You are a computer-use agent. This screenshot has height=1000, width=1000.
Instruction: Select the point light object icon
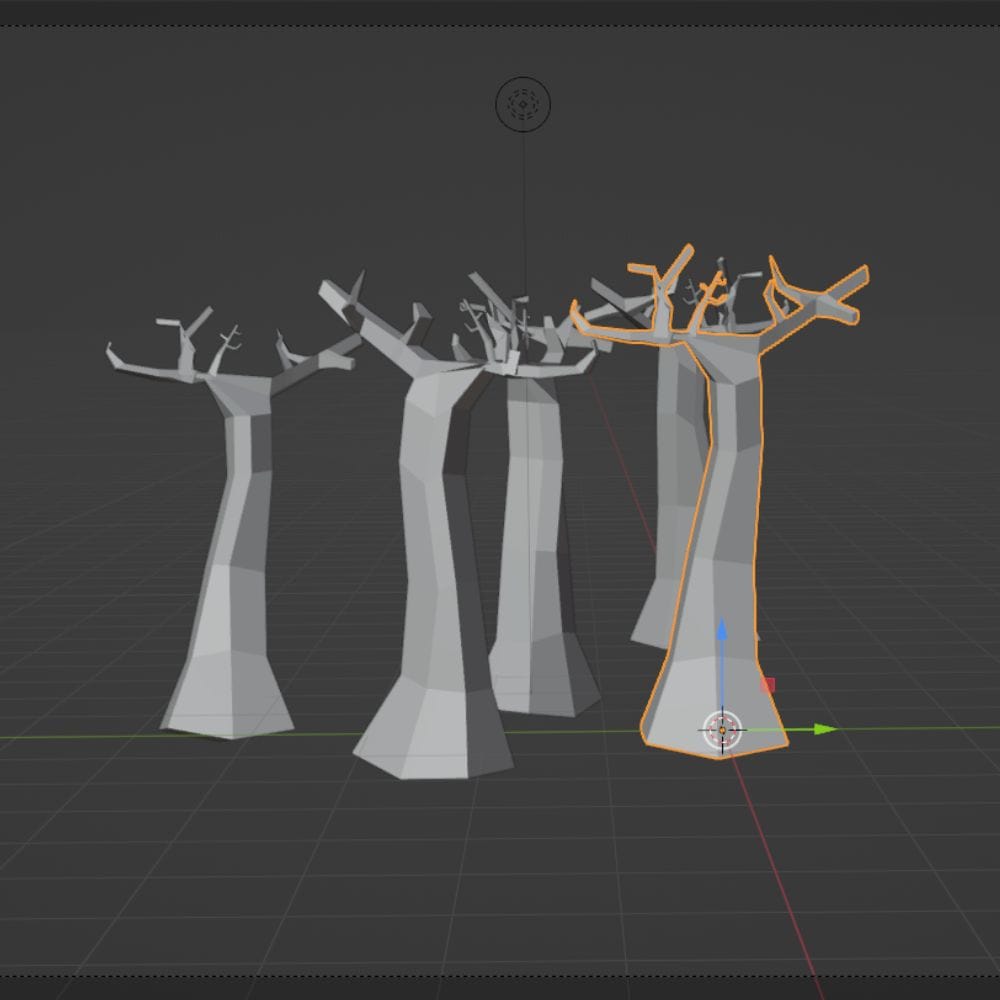[523, 104]
